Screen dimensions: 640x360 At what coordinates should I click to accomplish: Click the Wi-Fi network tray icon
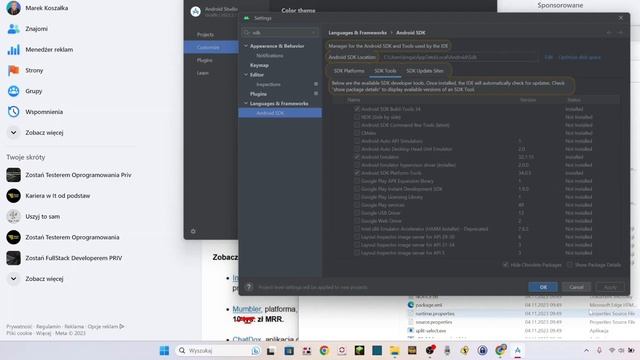tap(612, 350)
